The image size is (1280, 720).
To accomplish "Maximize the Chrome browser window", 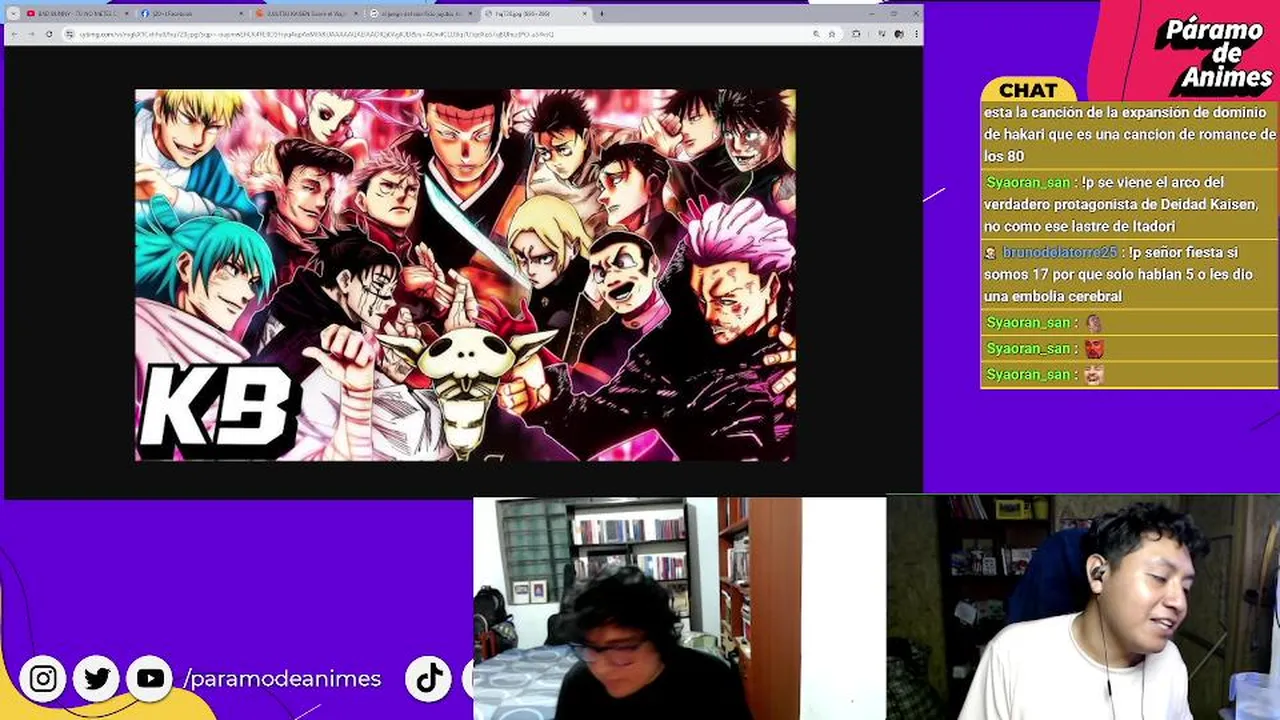I will point(895,14).
